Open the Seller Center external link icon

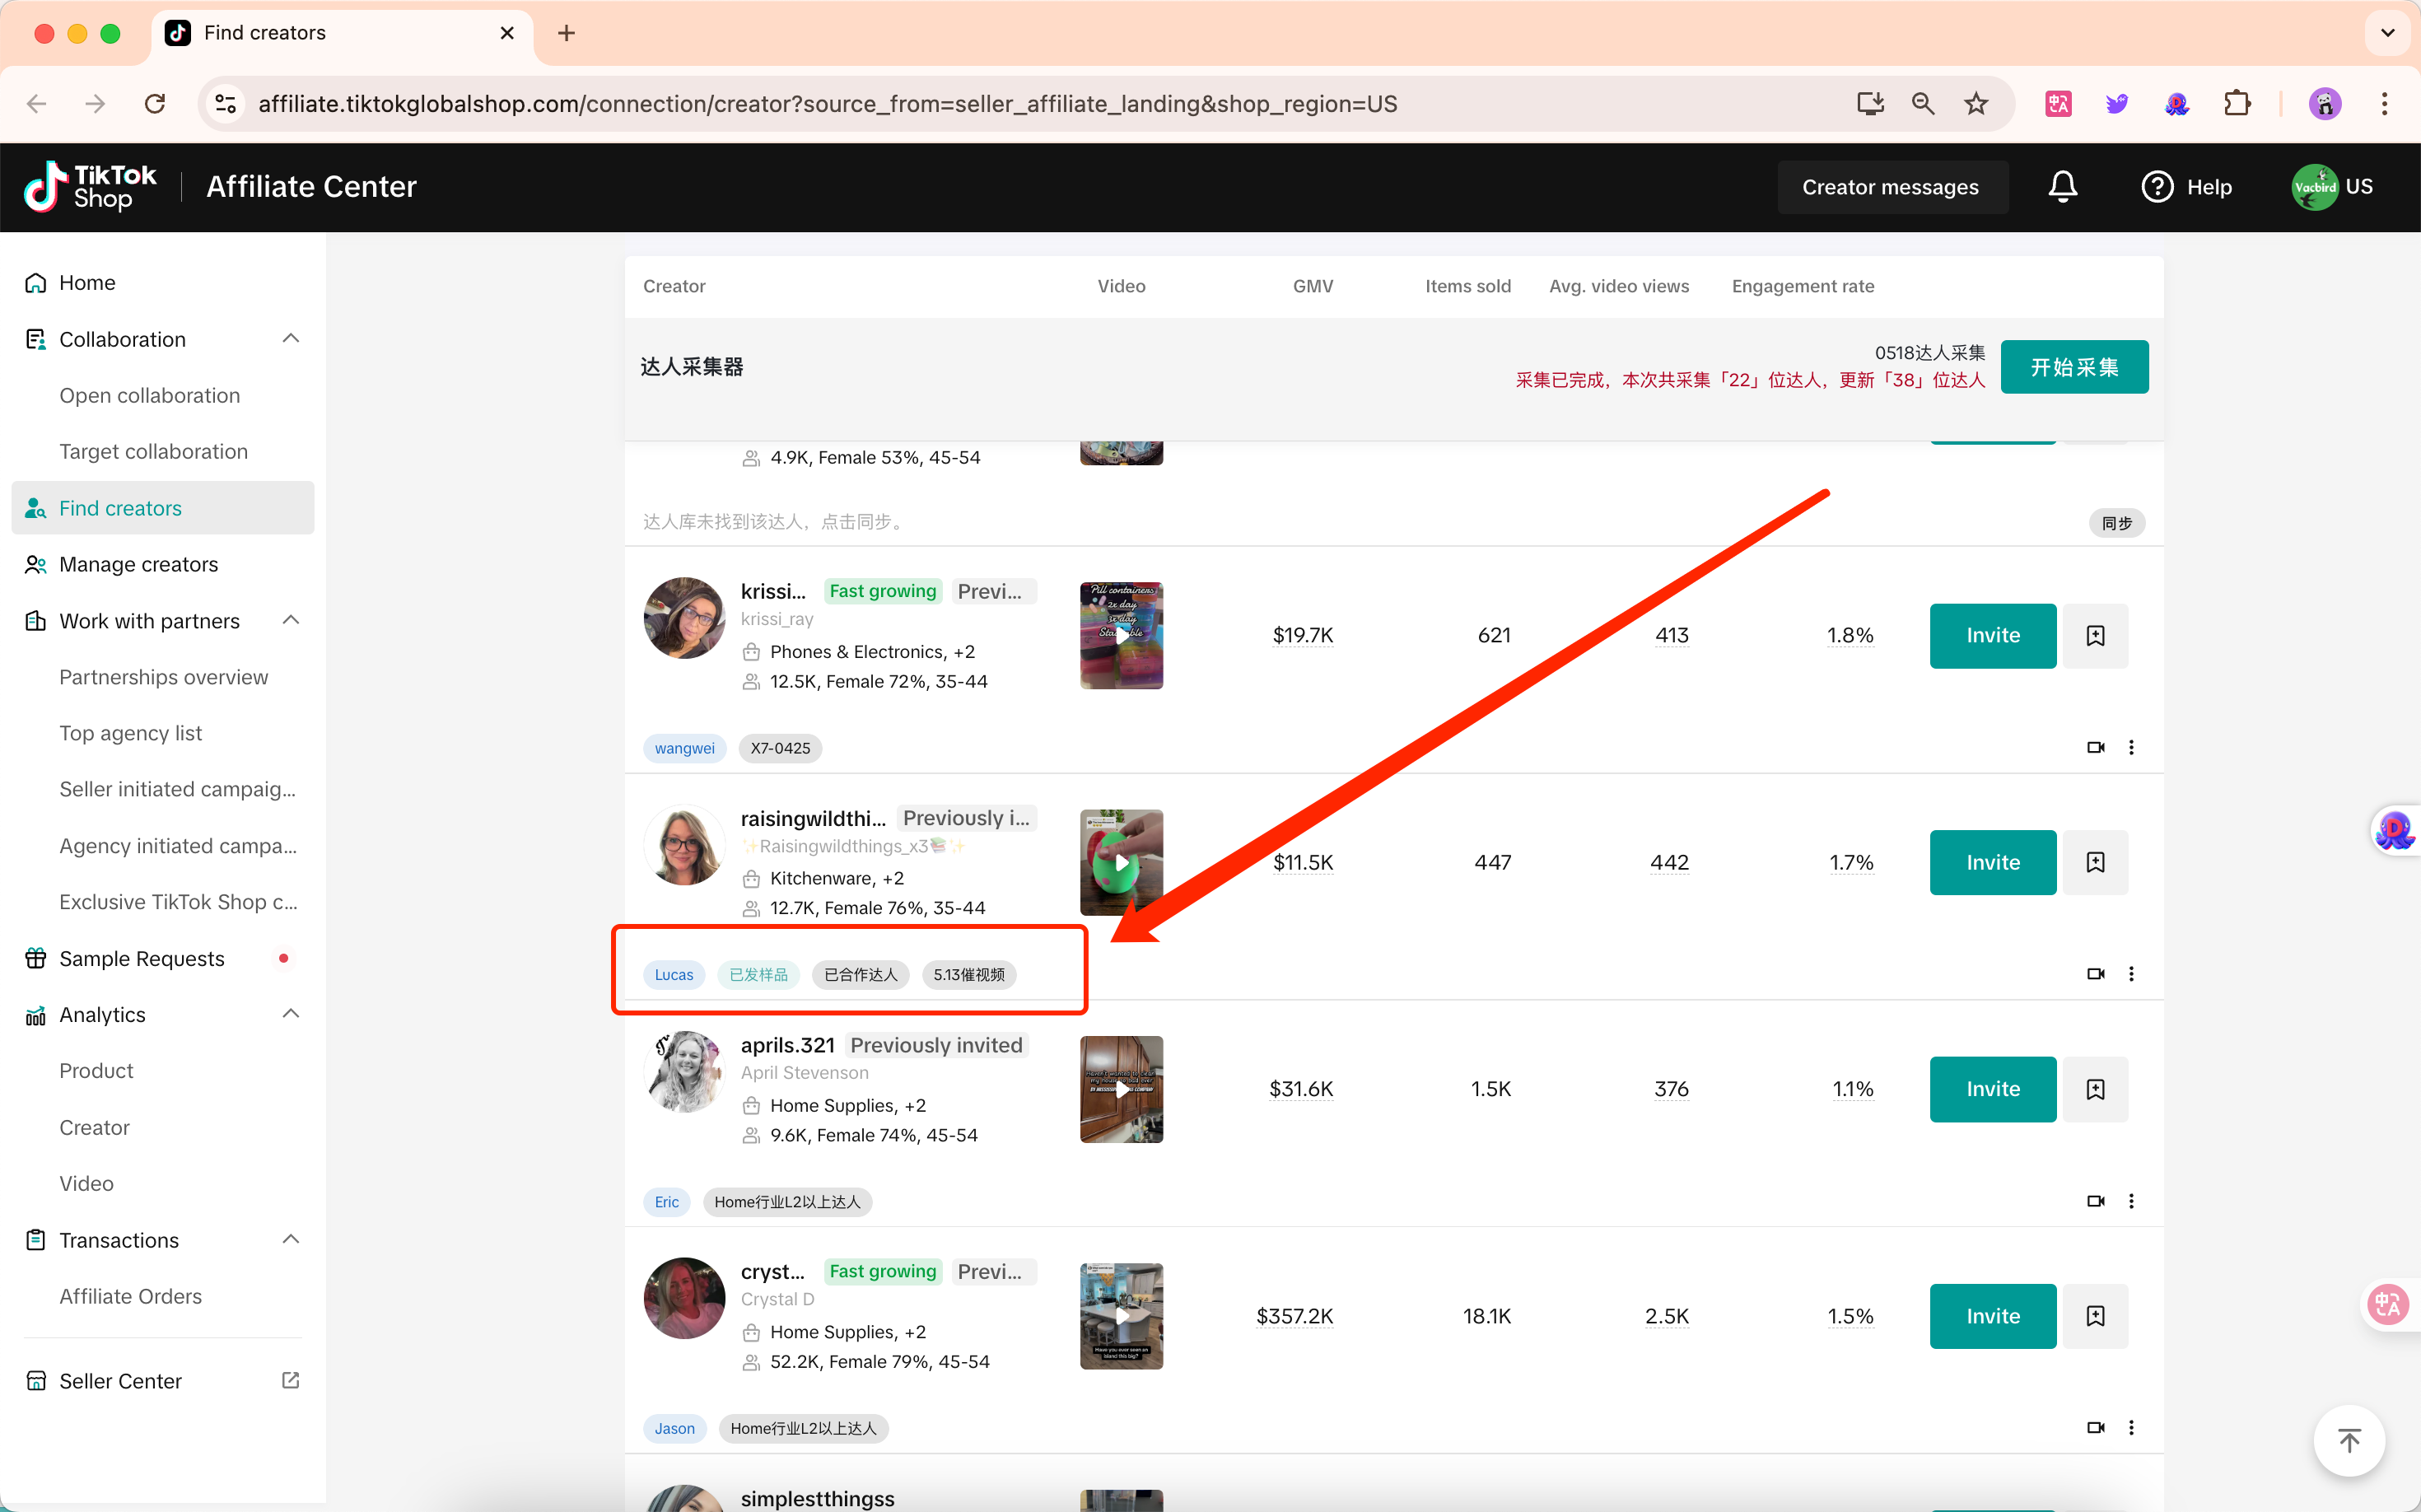point(290,1381)
